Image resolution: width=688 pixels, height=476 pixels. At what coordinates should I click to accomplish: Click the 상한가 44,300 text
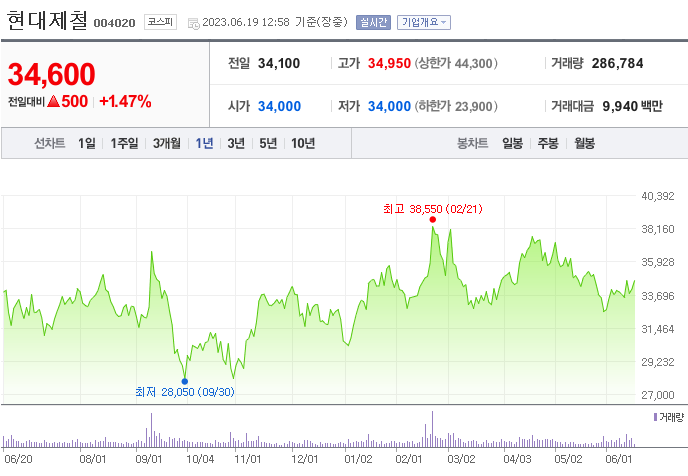pos(456,63)
